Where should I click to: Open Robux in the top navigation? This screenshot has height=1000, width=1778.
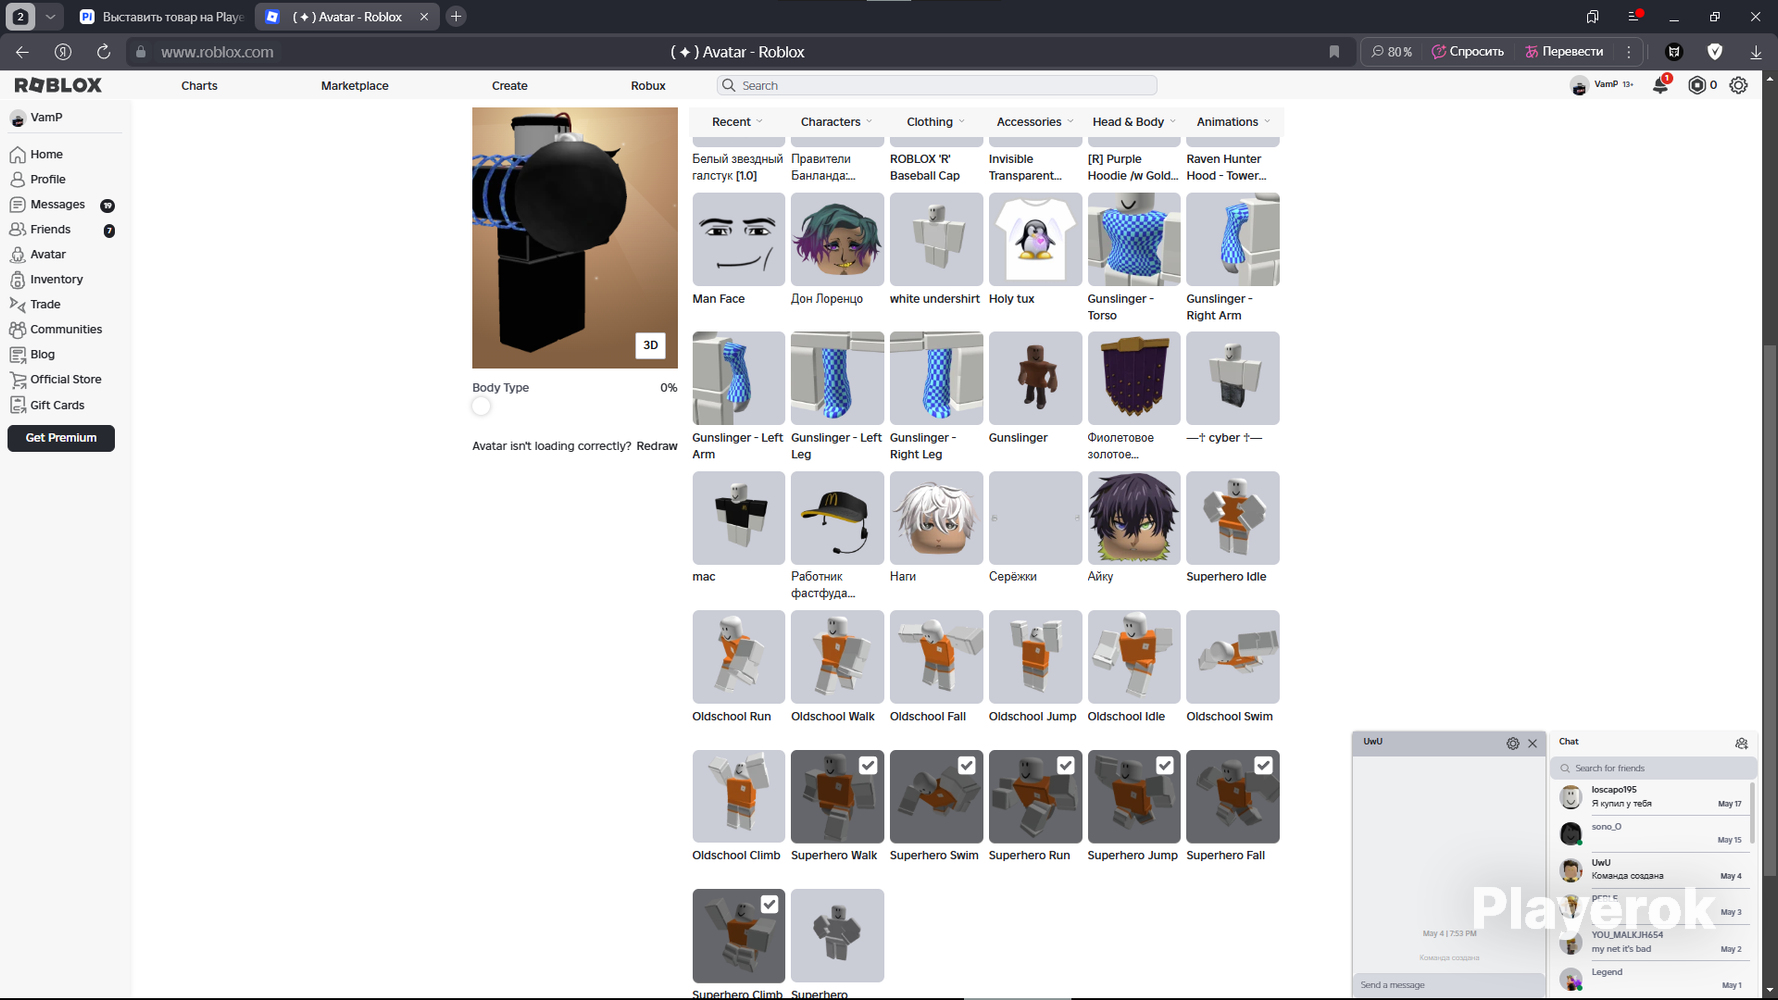[648, 86]
